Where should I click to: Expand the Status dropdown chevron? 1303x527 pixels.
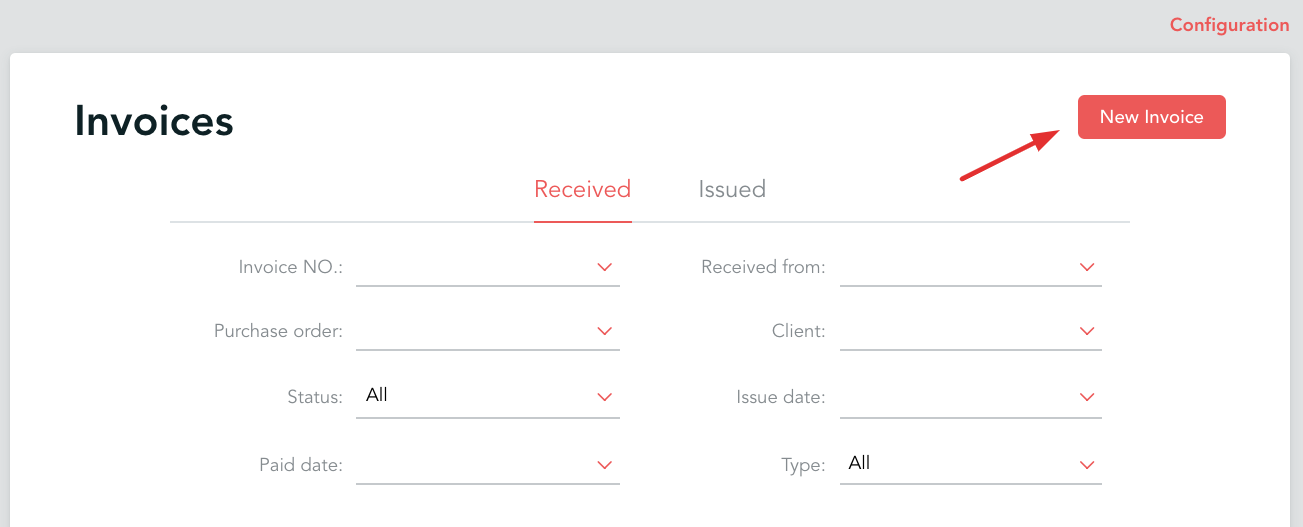pyautogui.click(x=604, y=397)
